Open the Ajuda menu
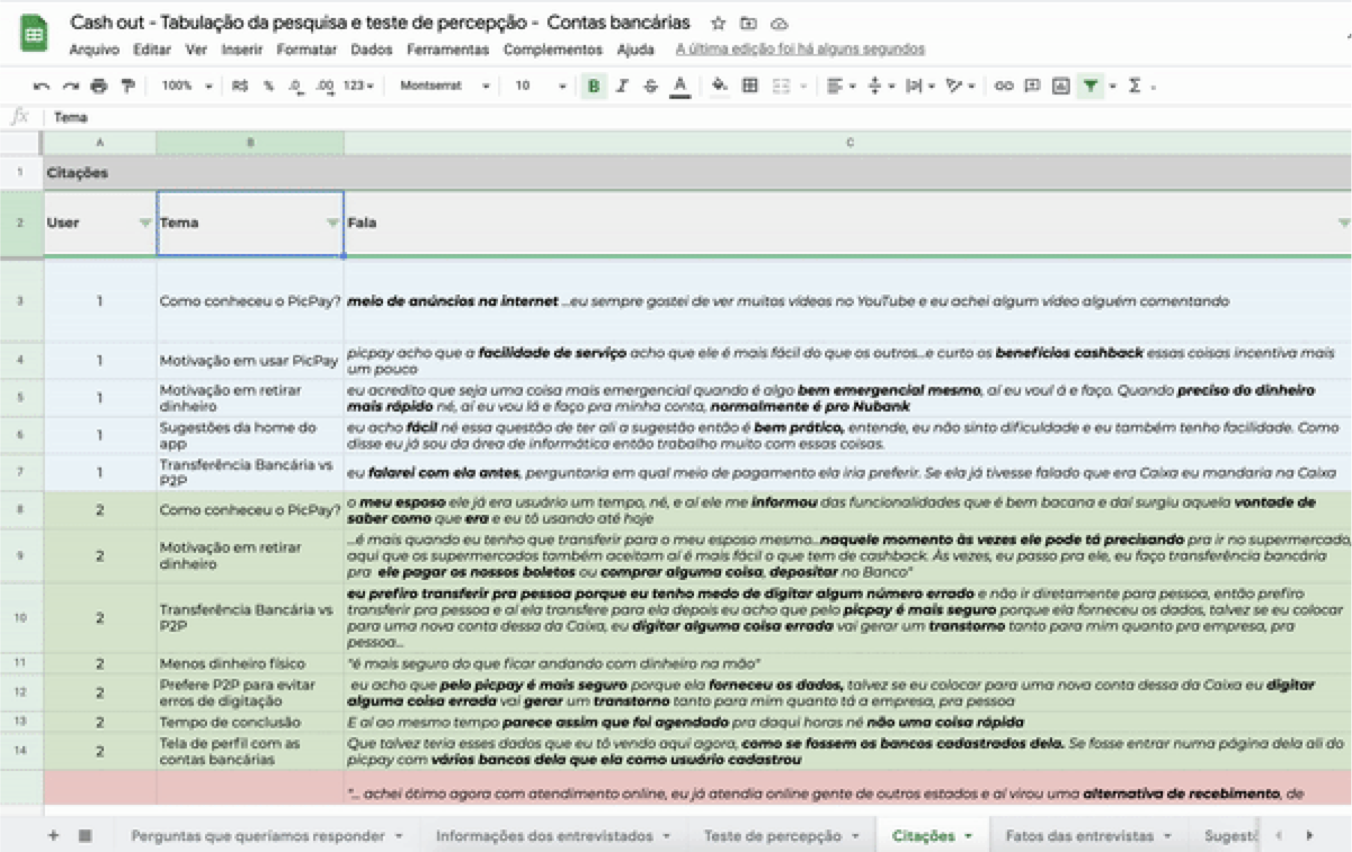Screen dimensions: 1352x852 636,49
